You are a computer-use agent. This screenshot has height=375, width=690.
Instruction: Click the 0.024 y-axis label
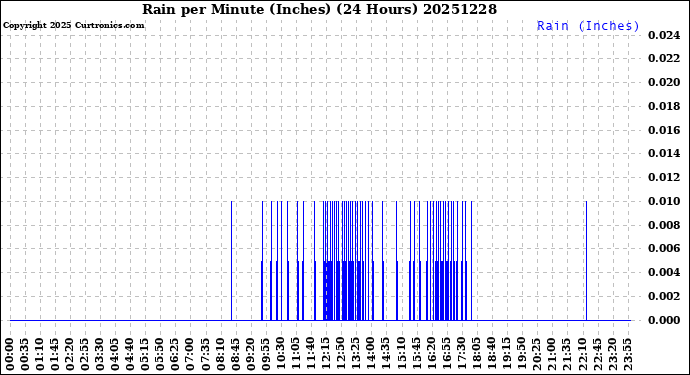tap(664, 35)
